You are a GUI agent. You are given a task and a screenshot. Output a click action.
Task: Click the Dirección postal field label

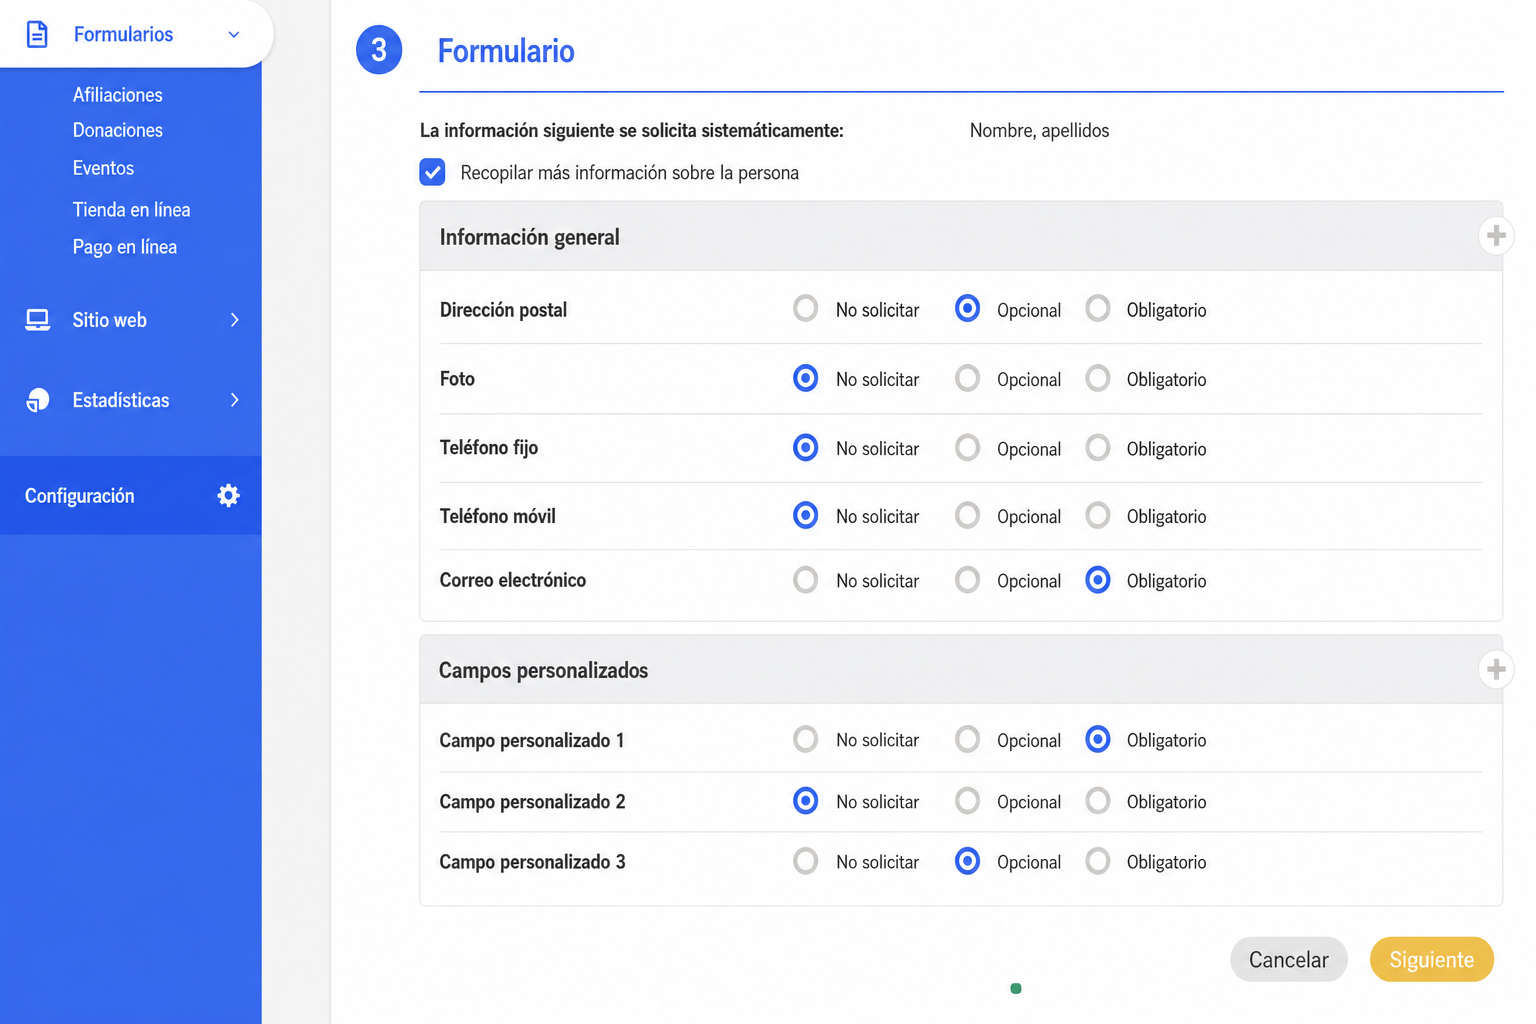(503, 310)
